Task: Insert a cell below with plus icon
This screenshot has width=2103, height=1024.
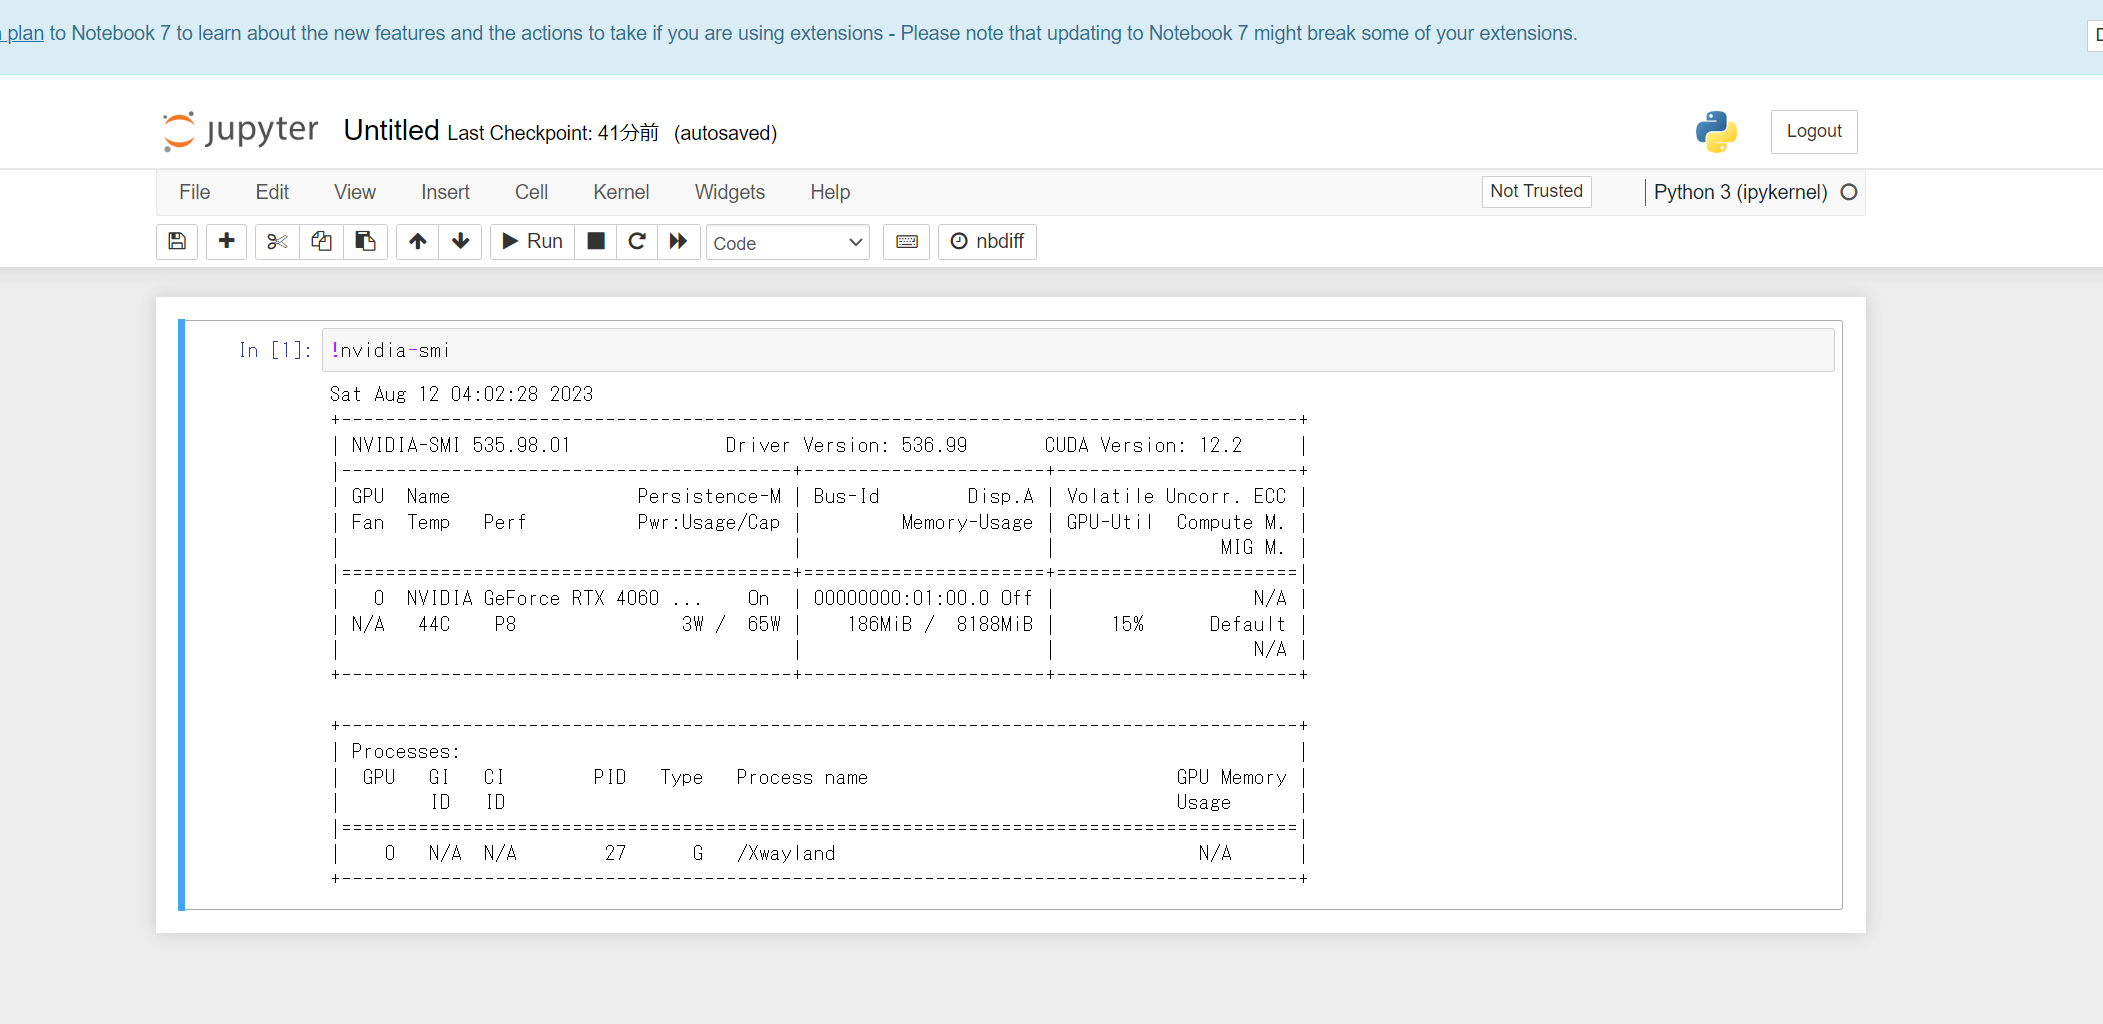Action: pos(227,241)
